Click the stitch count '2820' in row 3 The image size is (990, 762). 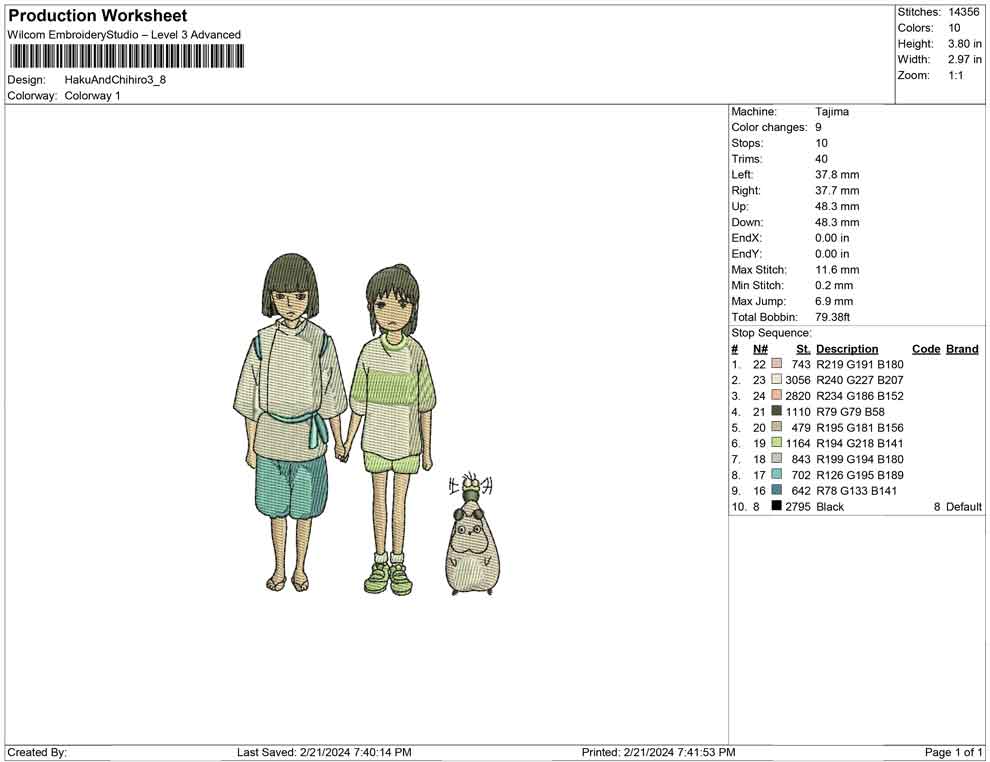[797, 396]
